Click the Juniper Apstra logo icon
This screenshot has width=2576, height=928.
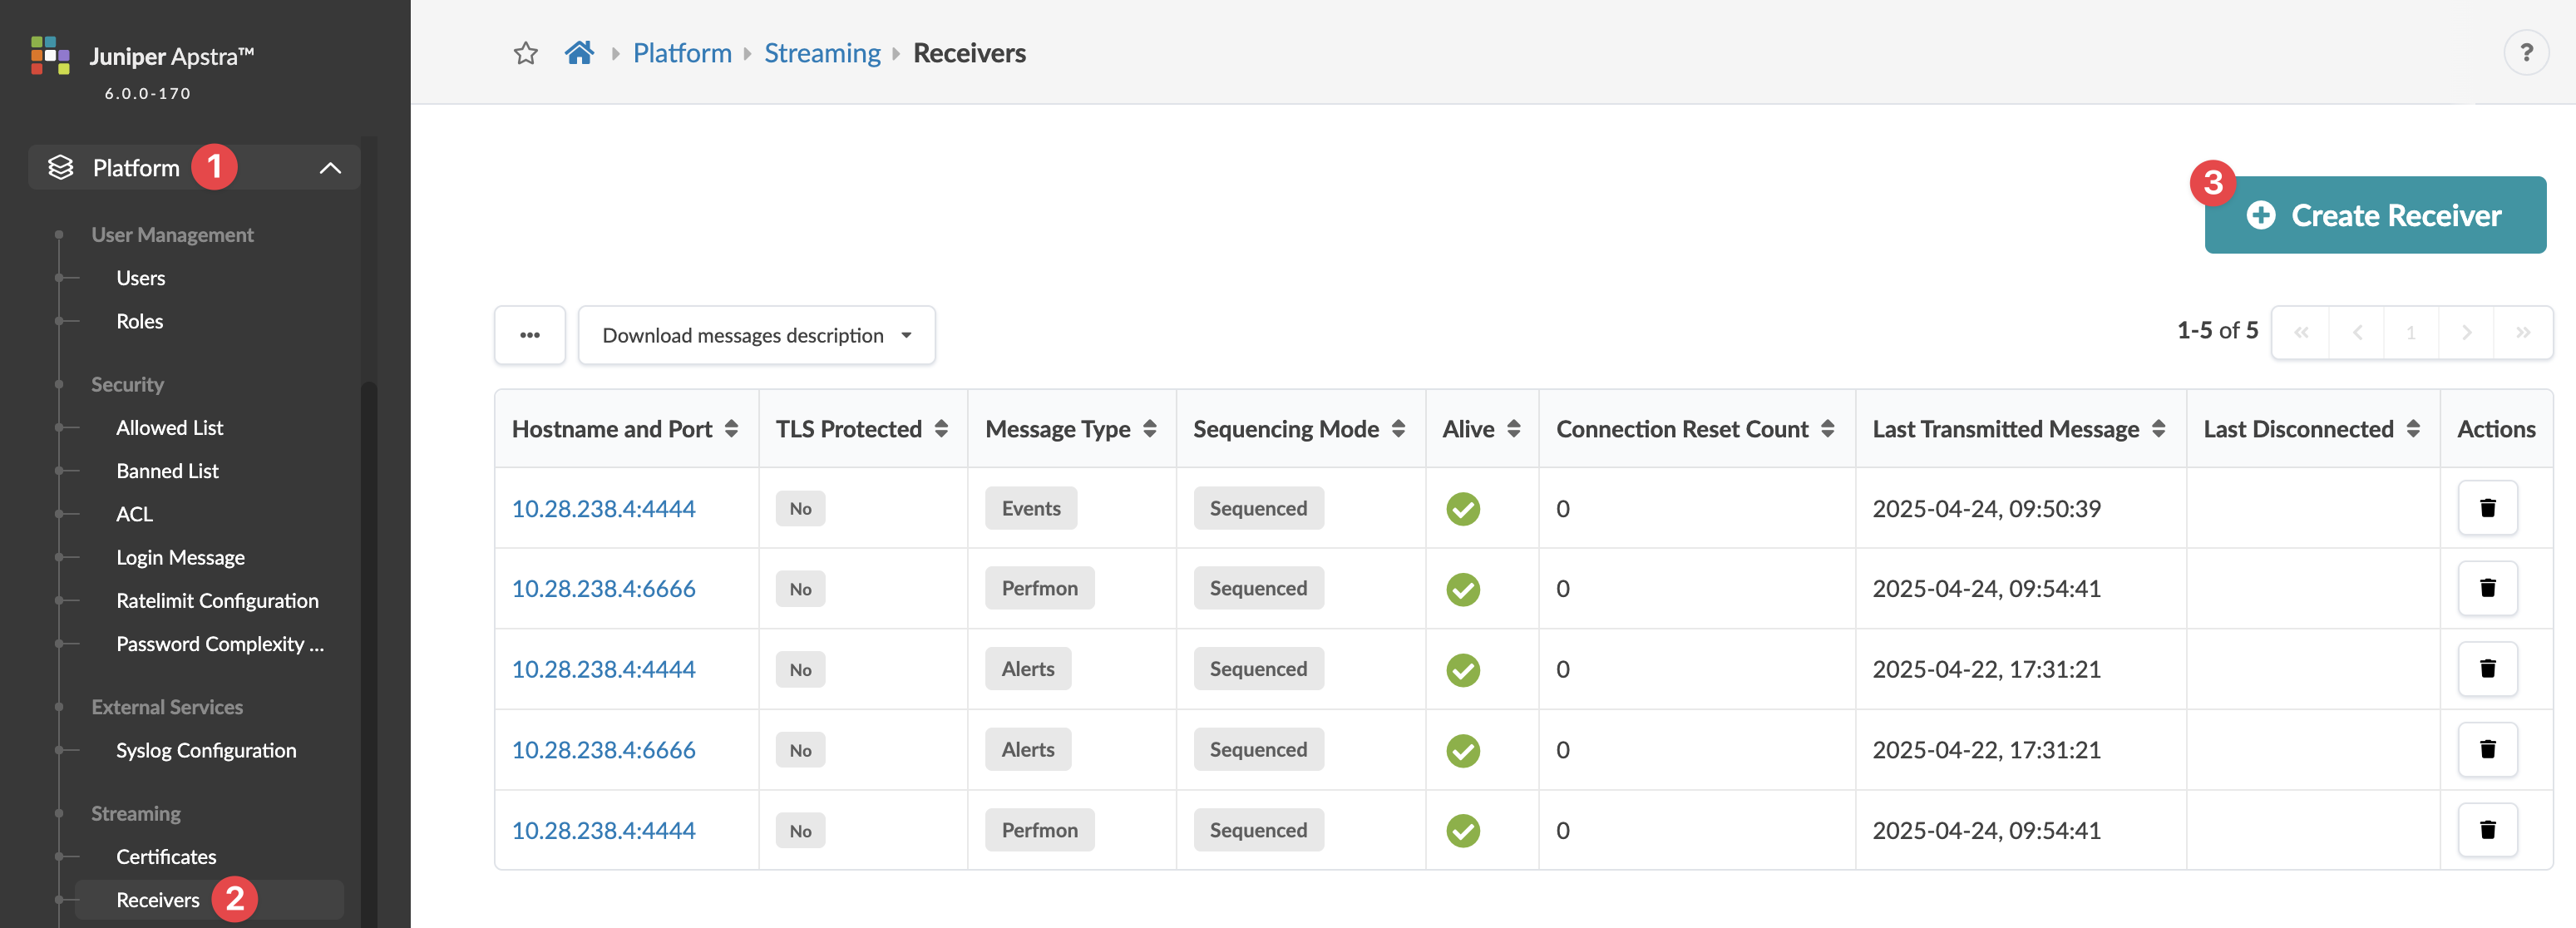click(x=50, y=56)
